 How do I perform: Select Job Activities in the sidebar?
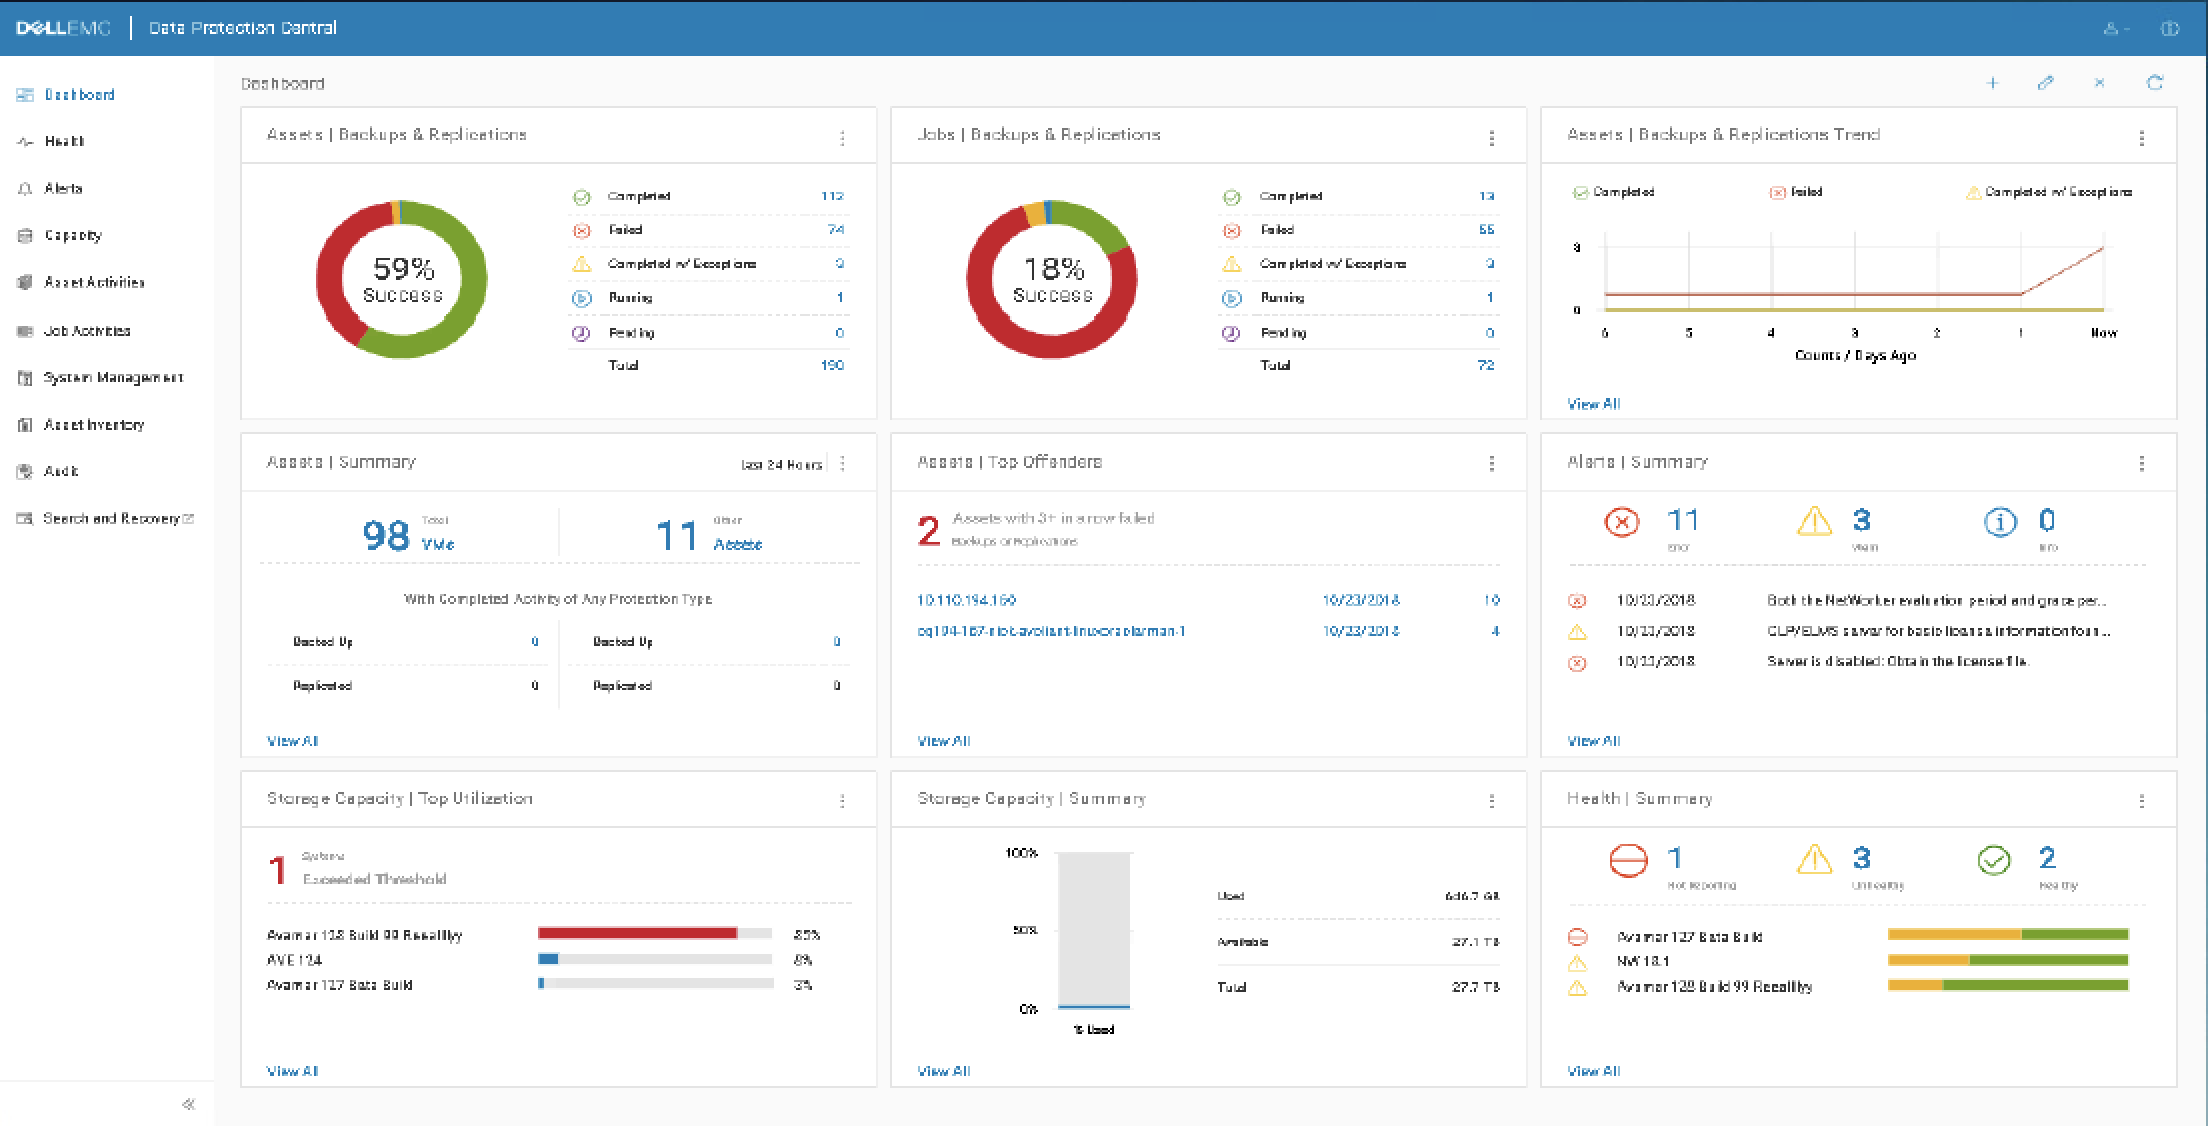click(74, 330)
